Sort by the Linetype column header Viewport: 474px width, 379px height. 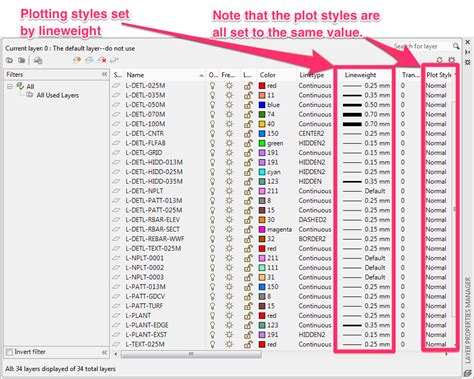tap(315, 75)
